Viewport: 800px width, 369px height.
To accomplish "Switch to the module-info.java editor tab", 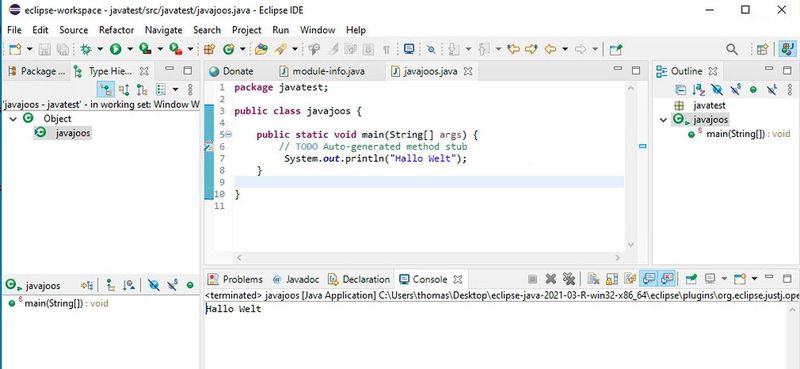I will click(x=322, y=71).
